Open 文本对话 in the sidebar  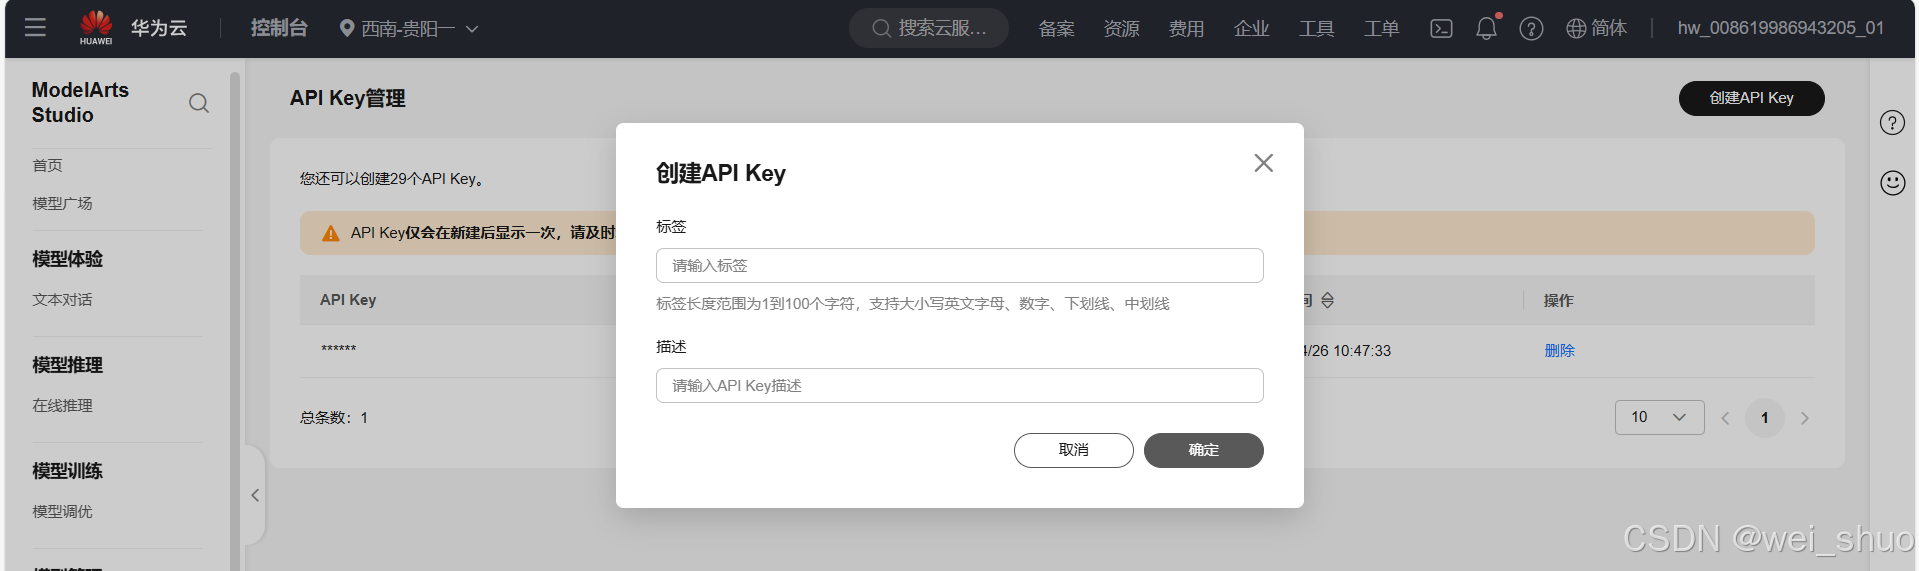[62, 300]
